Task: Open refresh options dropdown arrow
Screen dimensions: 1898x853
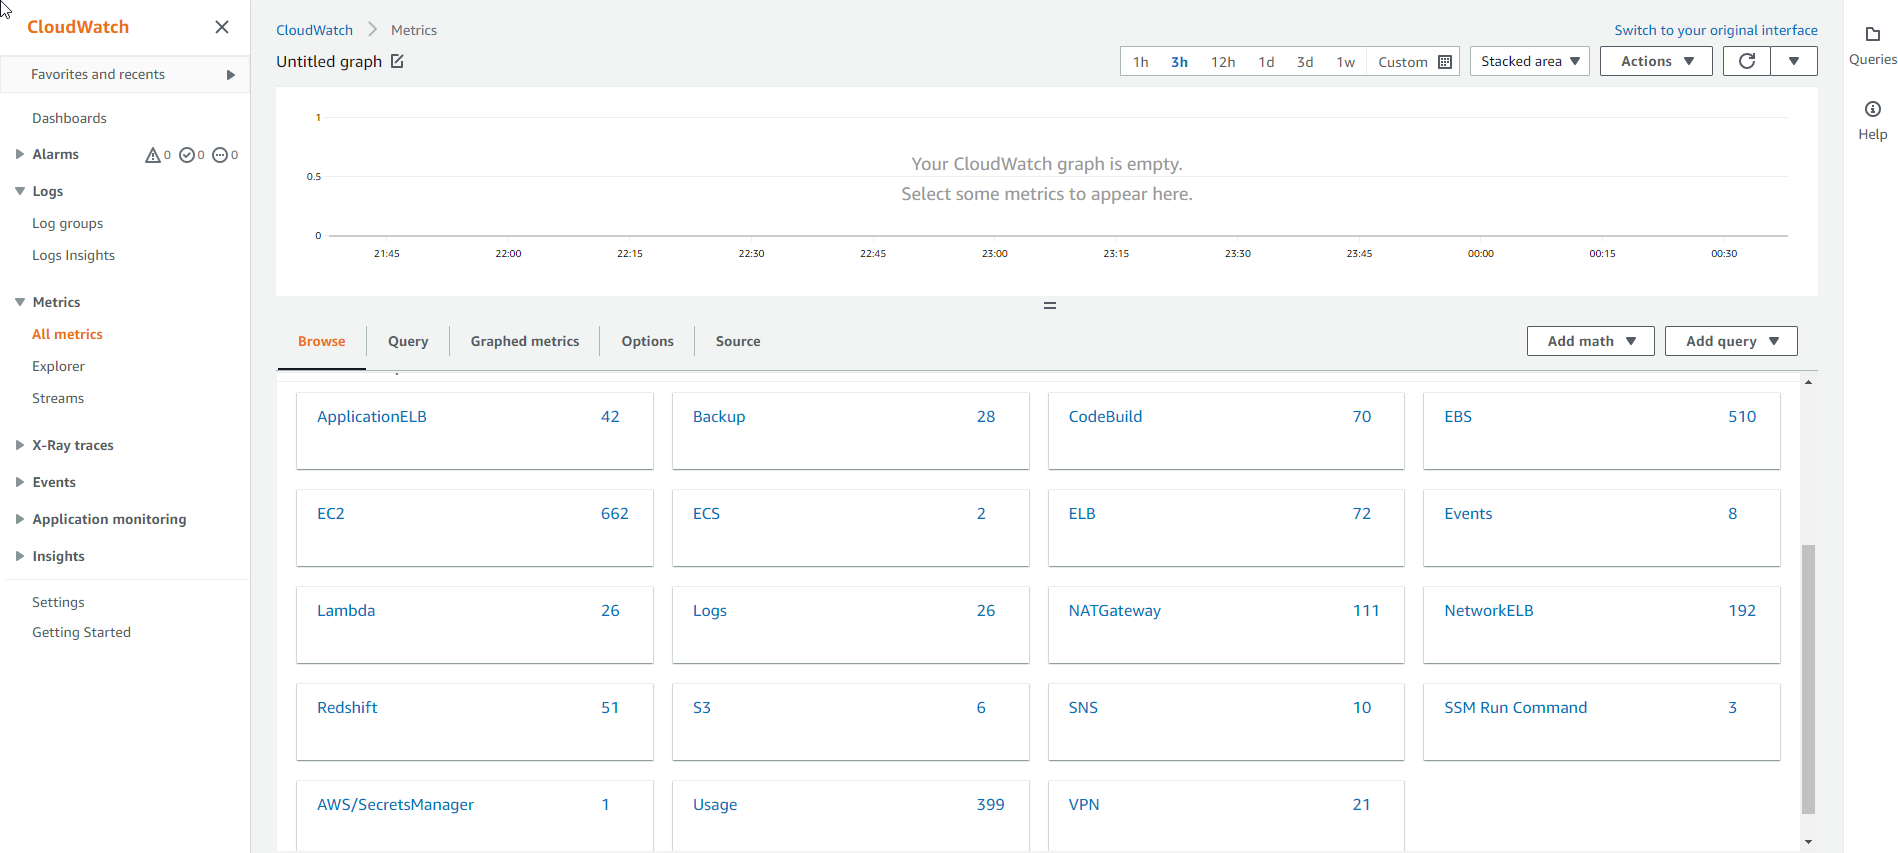Action: [x=1794, y=61]
